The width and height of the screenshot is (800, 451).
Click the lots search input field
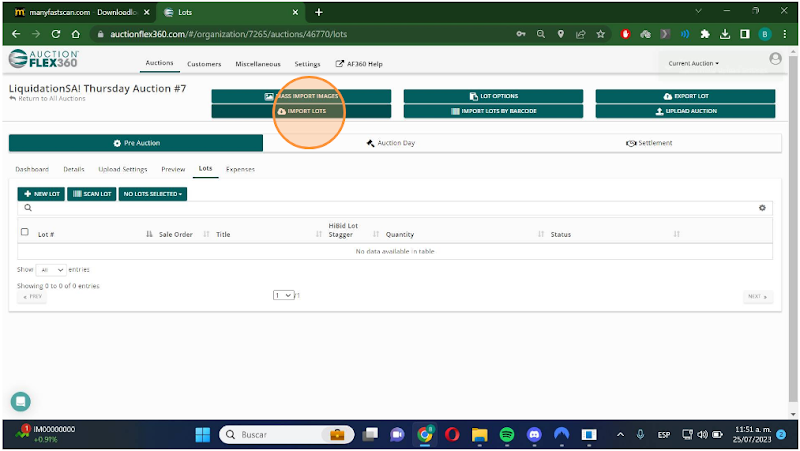pyautogui.click(x=390, y=208)
